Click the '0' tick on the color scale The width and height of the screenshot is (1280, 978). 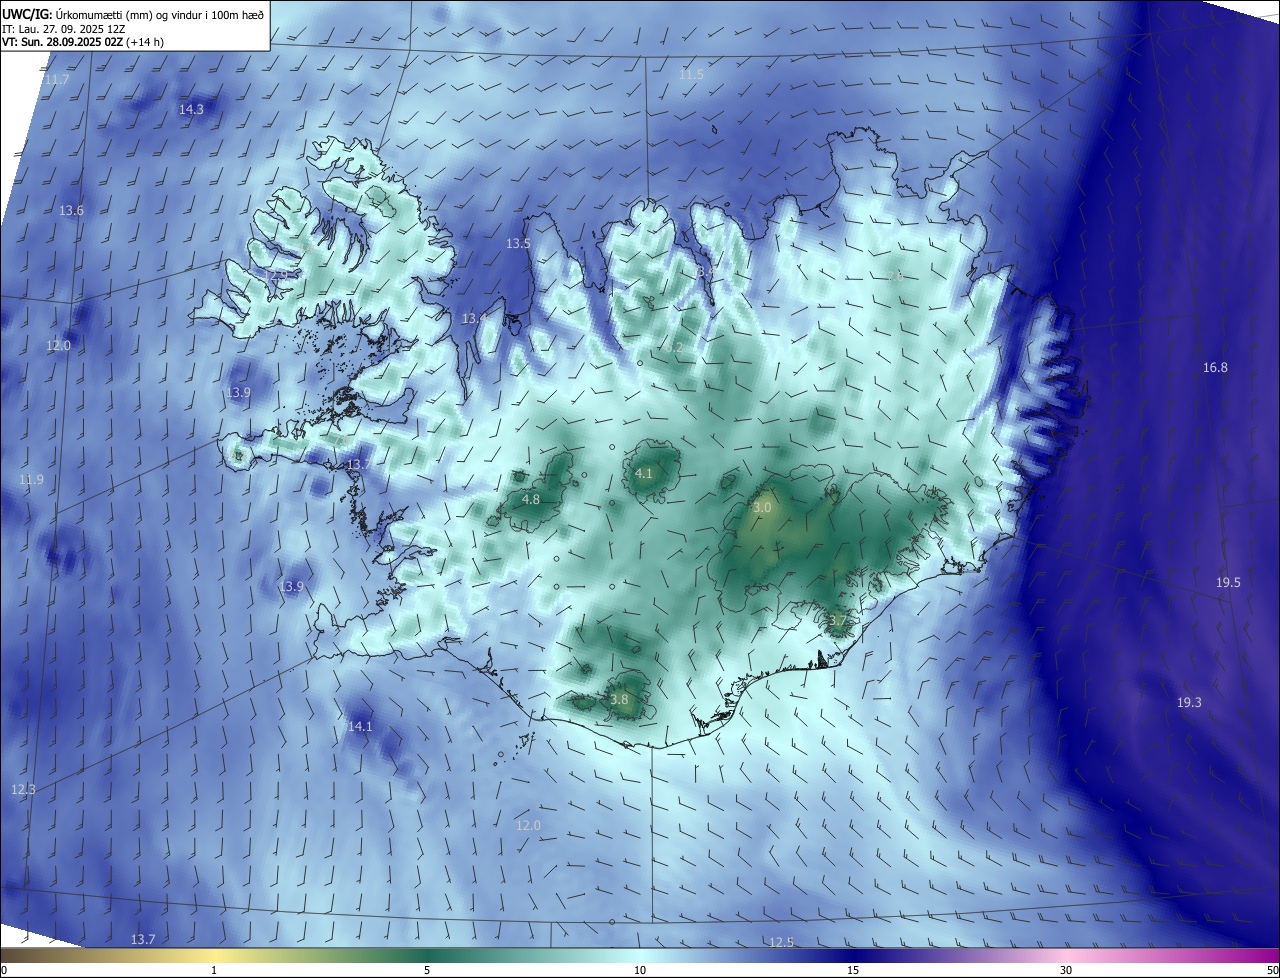(4, 970)
